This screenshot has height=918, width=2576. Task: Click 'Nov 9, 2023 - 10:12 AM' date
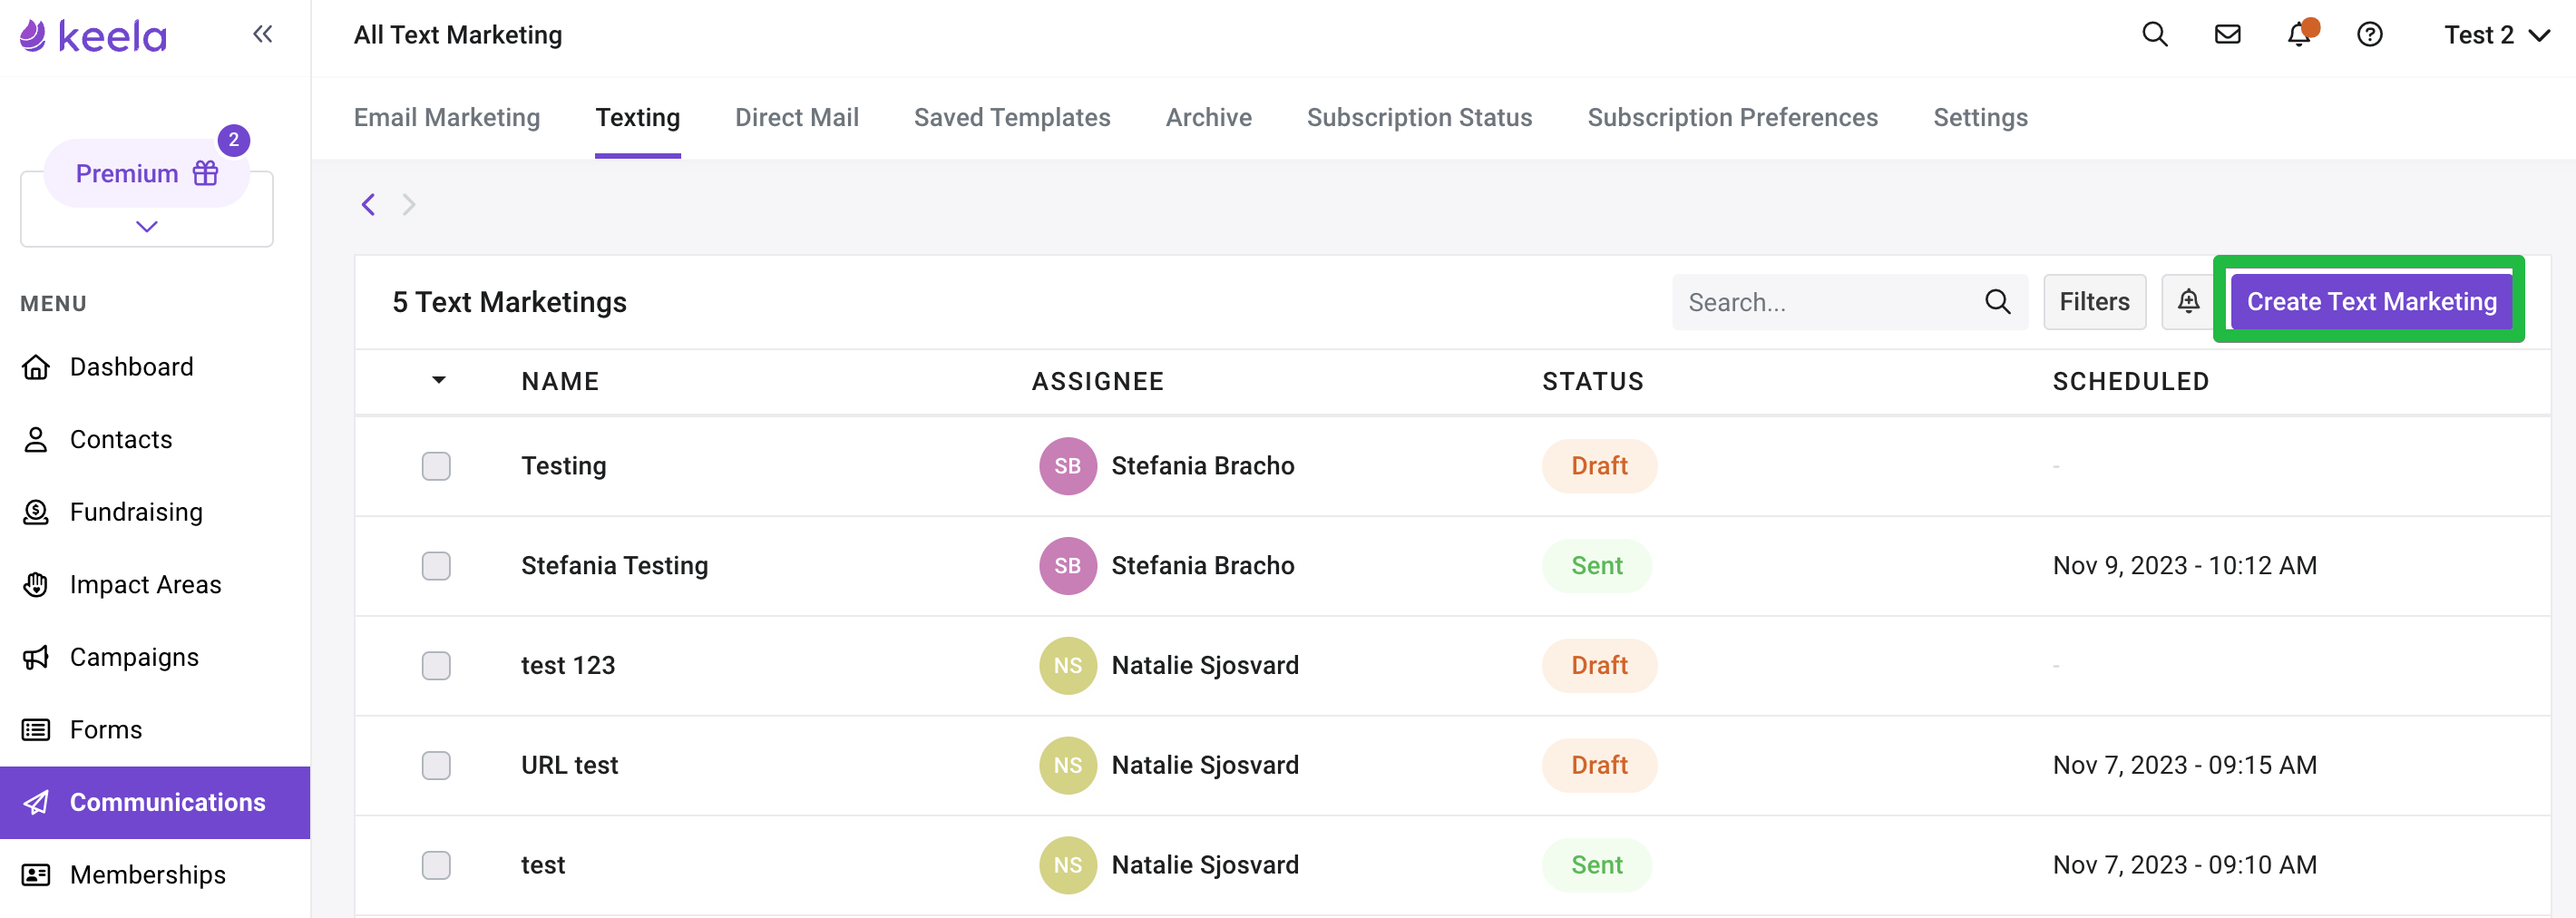(2184, 566)
